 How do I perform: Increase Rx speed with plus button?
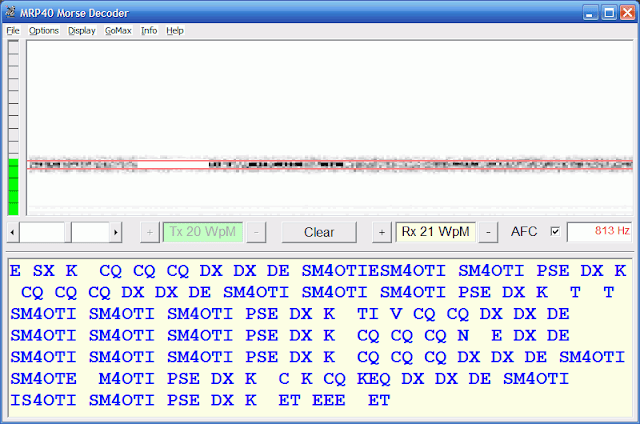[382, 232]
